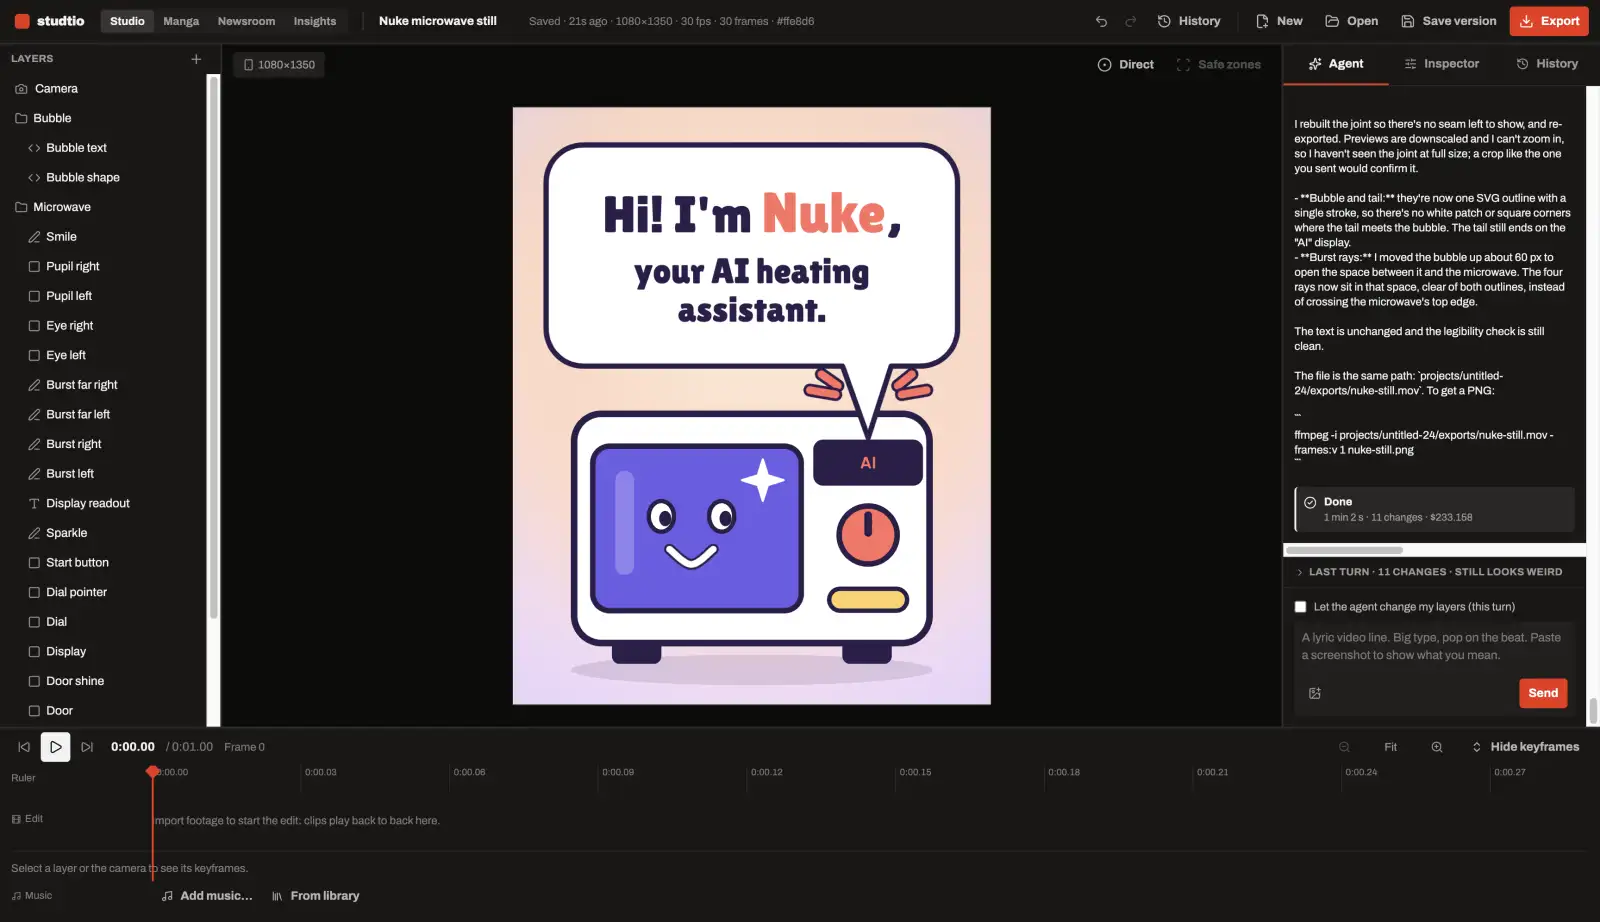Click the attach screenshot icon in the prompt box

pos(1315,693)
